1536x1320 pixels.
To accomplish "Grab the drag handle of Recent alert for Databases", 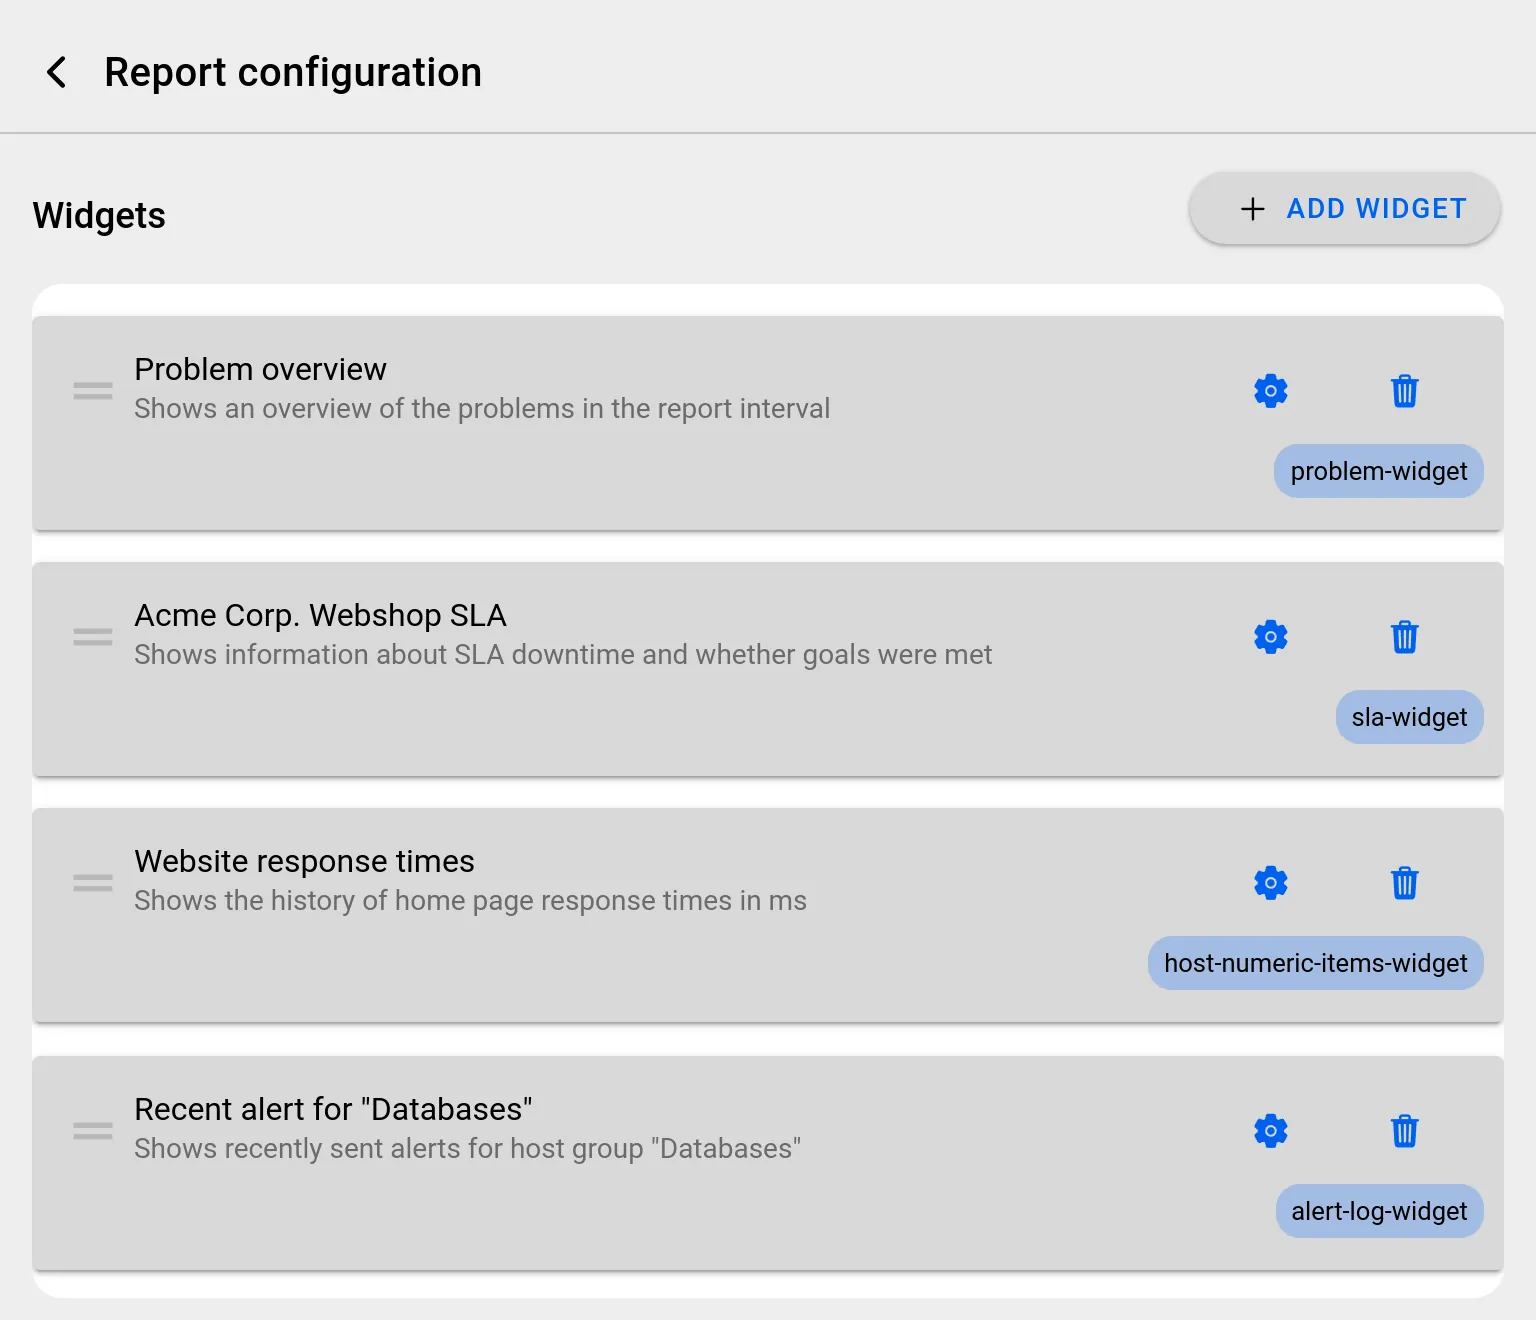I will [x=93, y=1131].
